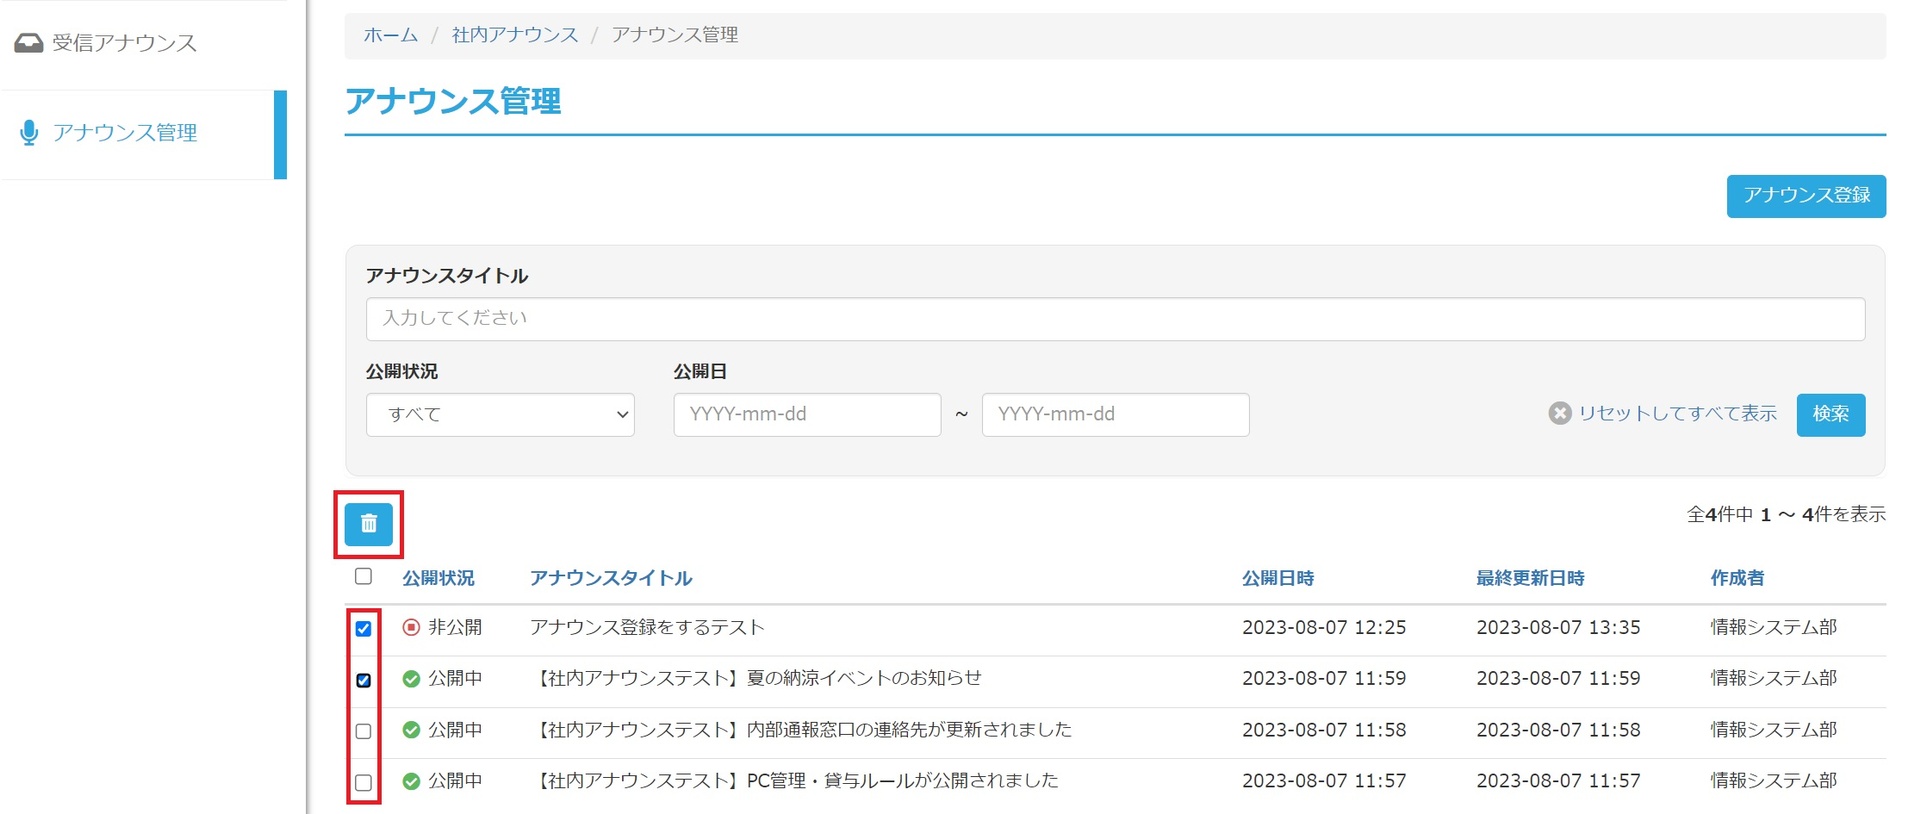Click title 【社内アナウンステスト】夏の納涼イベントのお知らせ
Image resolution: width=1920 pixels, height=814 pixels.
757,678
